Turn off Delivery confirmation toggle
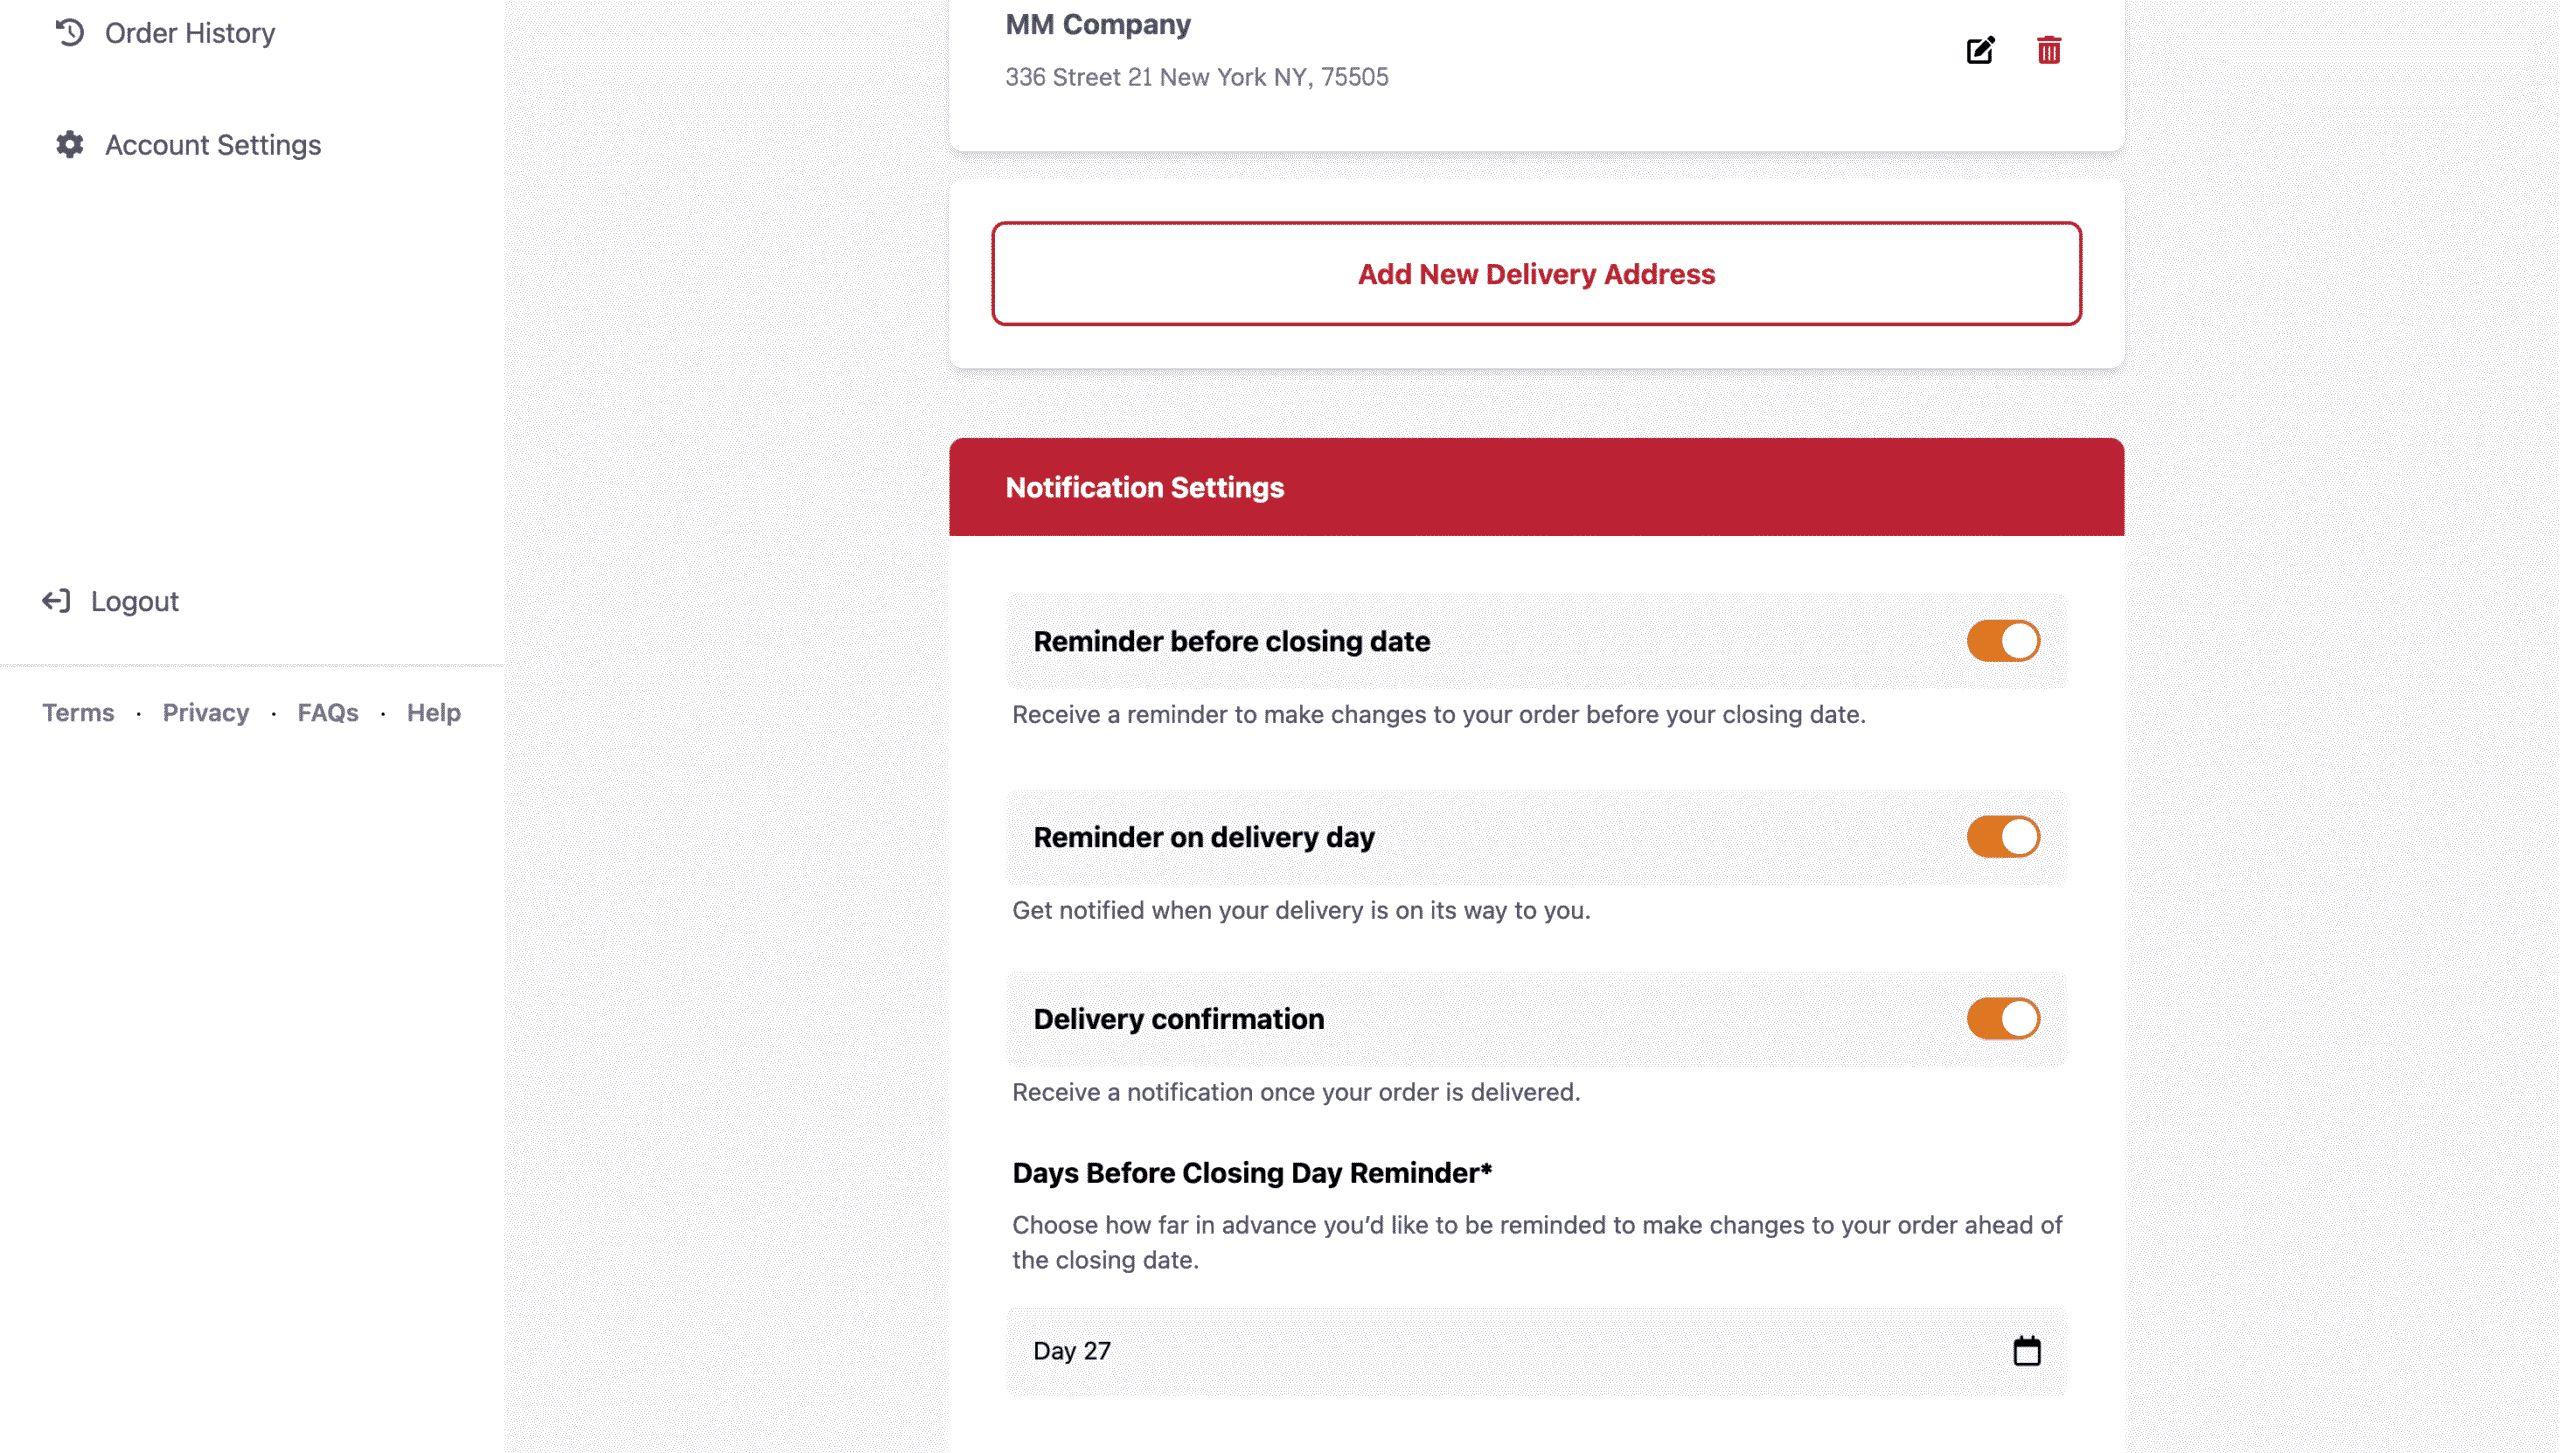 coord(2003,1019)
